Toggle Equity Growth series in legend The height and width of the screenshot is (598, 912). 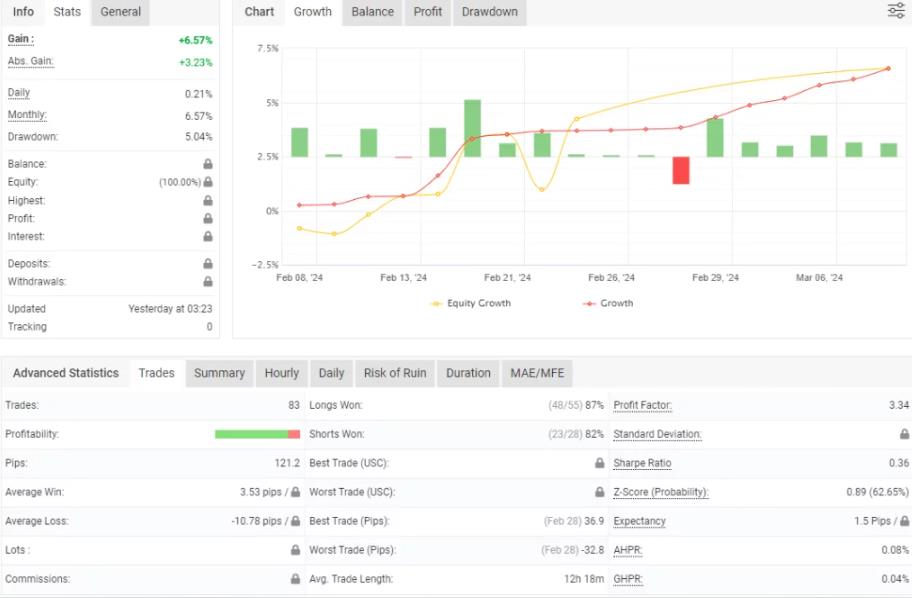(471, 303)
